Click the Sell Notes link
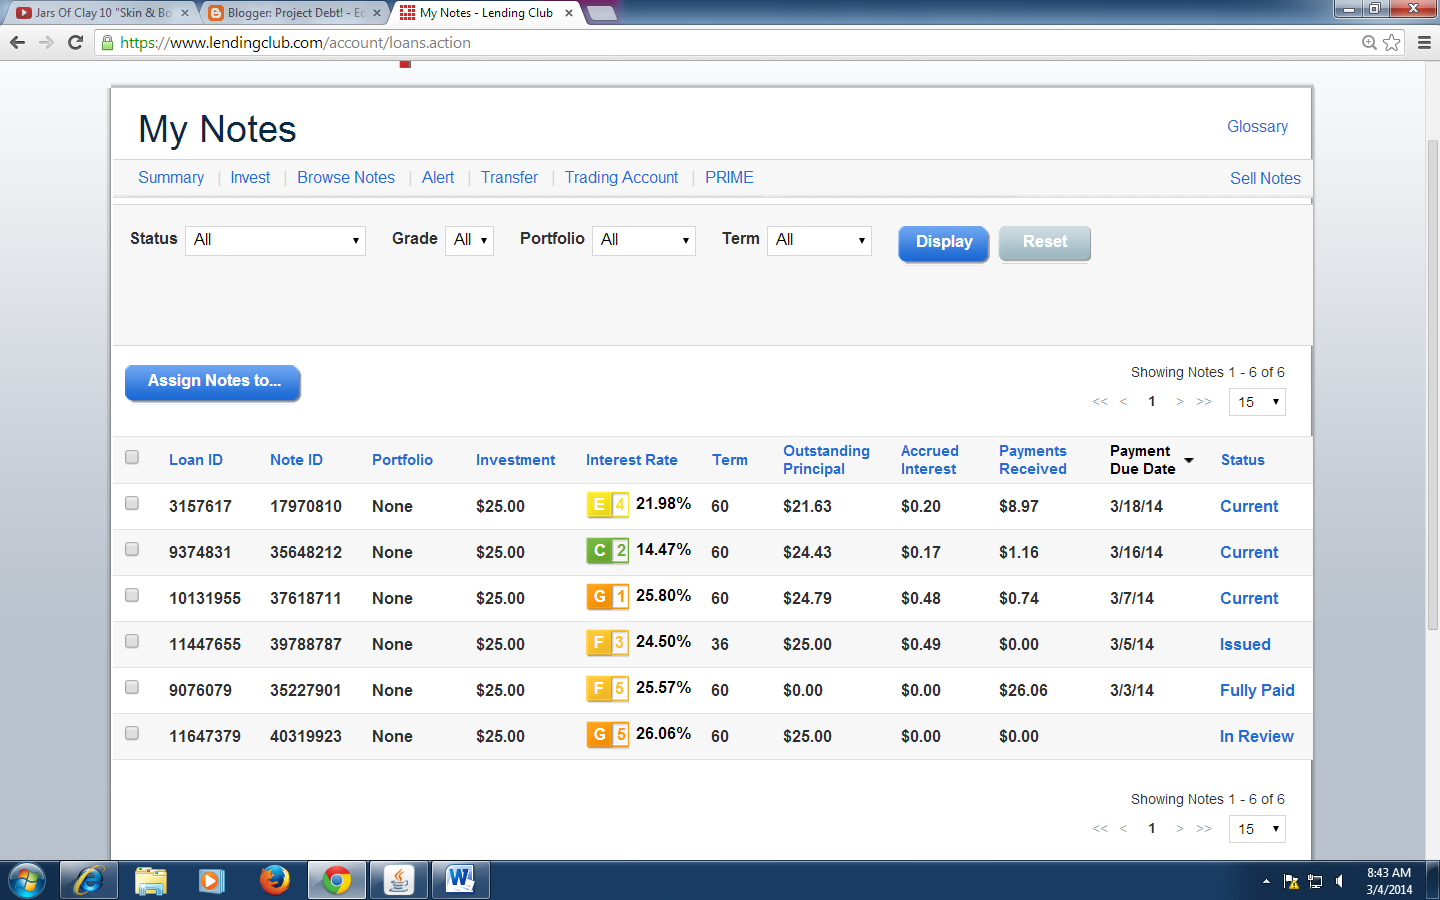 (x=1265, y=178)
